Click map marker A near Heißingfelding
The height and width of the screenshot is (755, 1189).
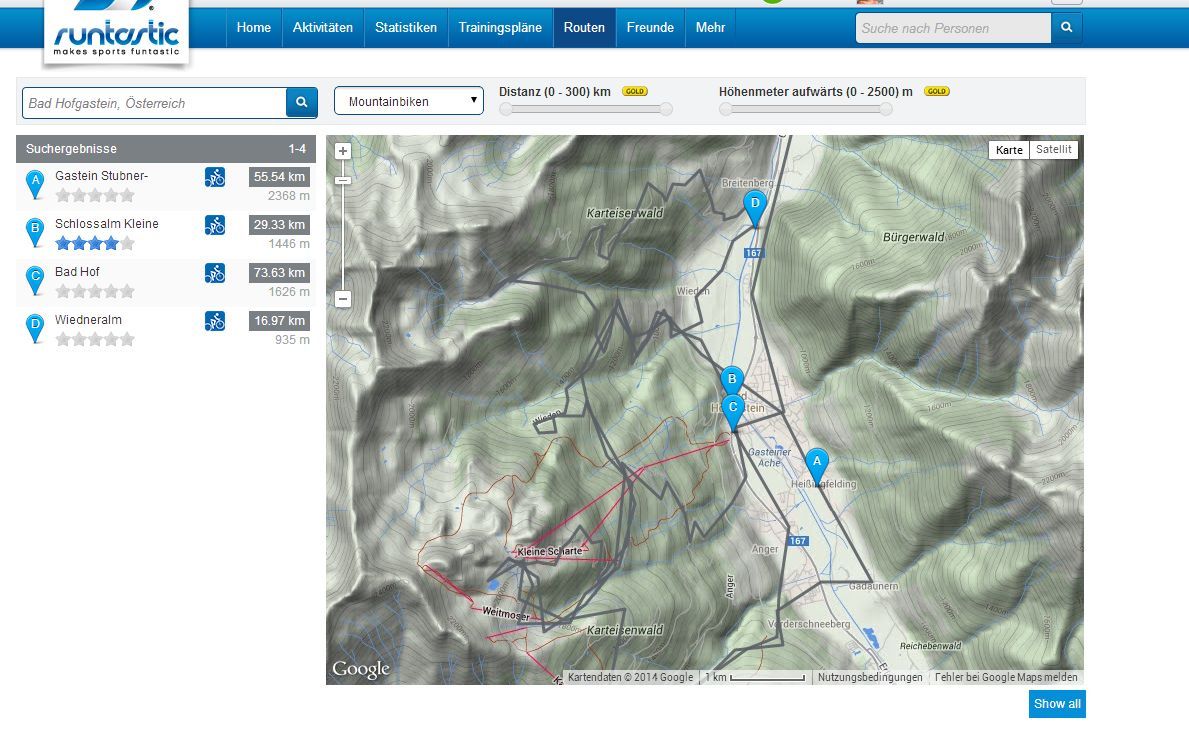(817, 462)
